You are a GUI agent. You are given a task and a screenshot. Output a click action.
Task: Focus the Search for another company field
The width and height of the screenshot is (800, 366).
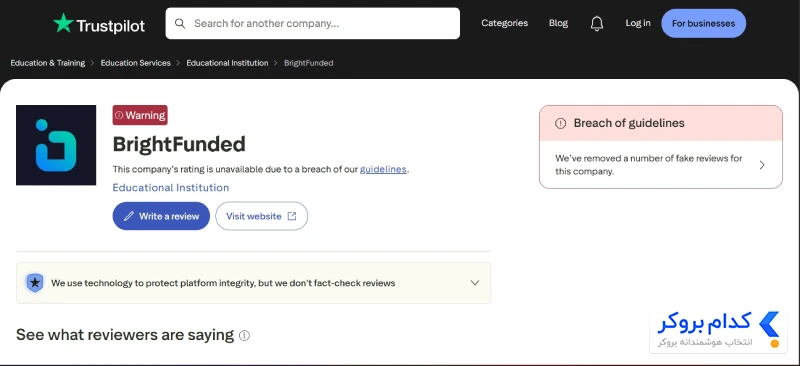313,23
